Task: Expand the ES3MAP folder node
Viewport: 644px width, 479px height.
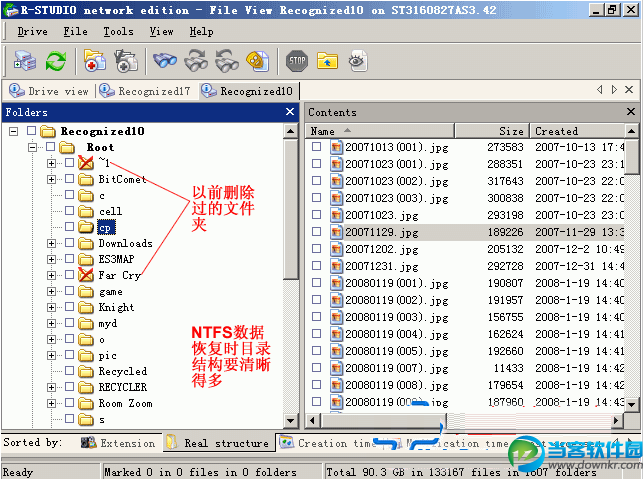Action: pos(51,260)
